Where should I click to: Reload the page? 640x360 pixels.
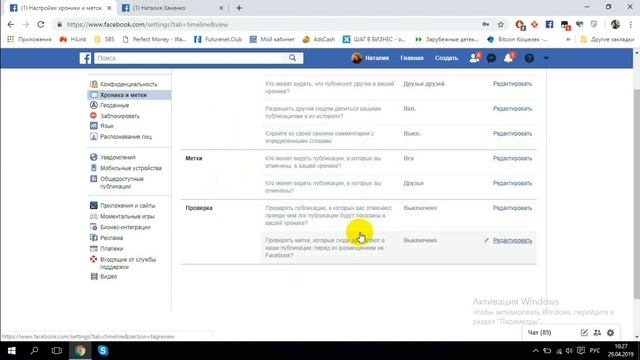[x=41, y=24]
